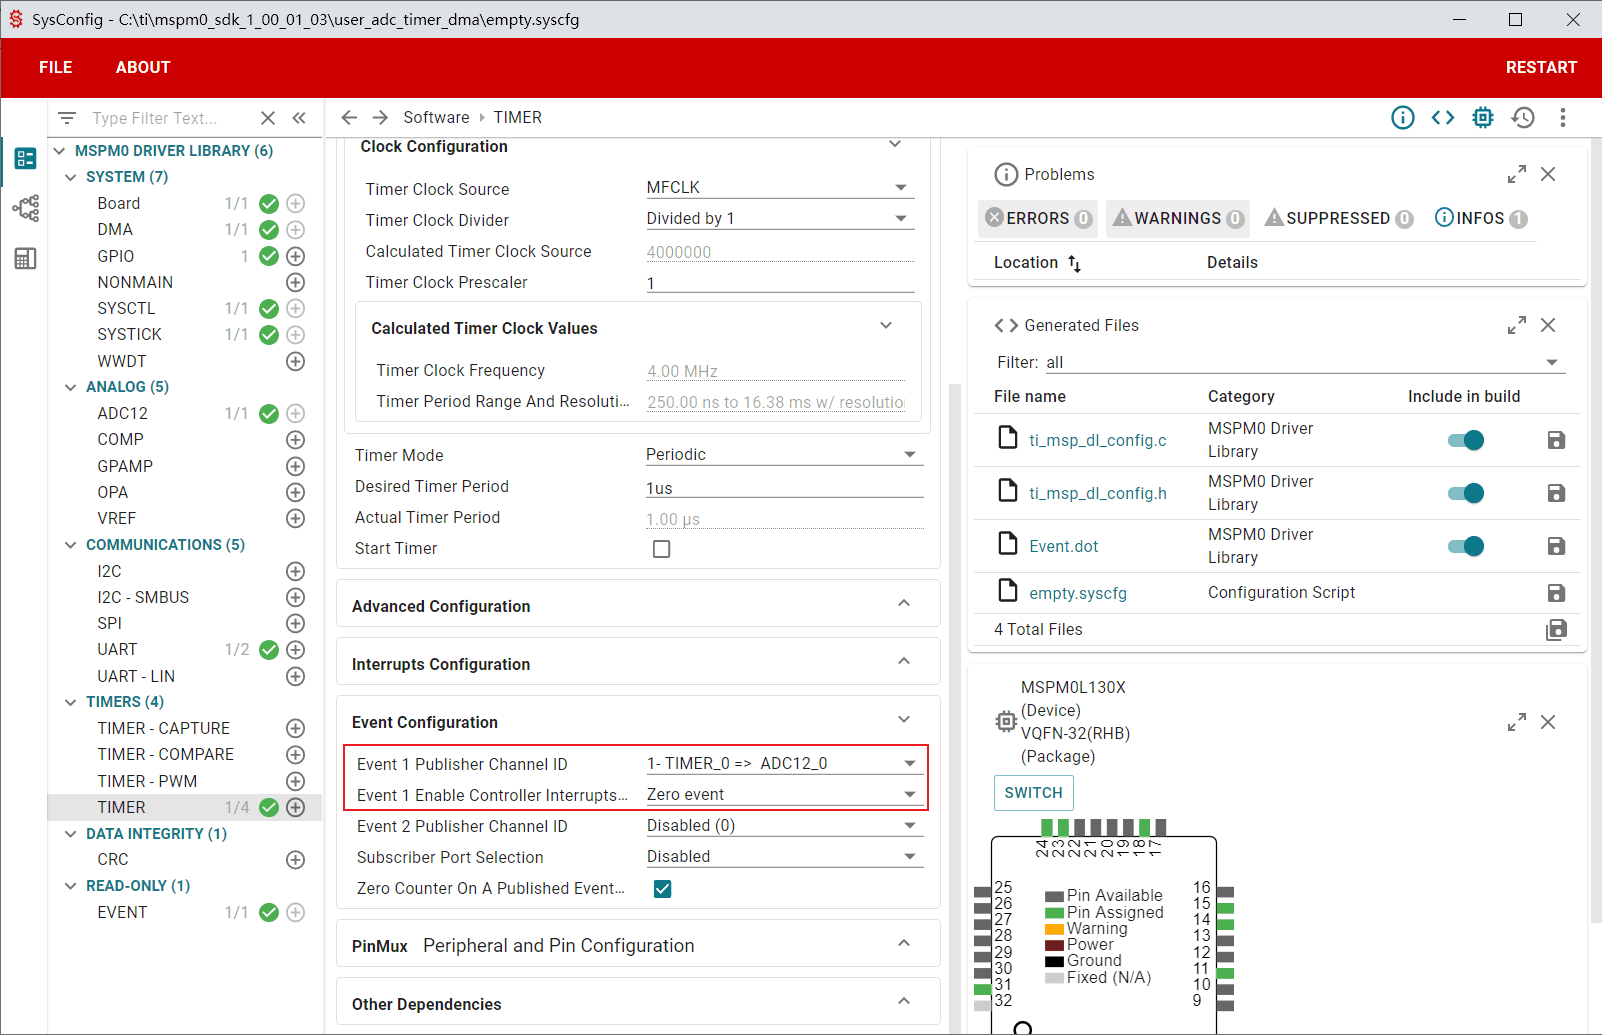Close the Generated Files panel

click(1548, 325)
